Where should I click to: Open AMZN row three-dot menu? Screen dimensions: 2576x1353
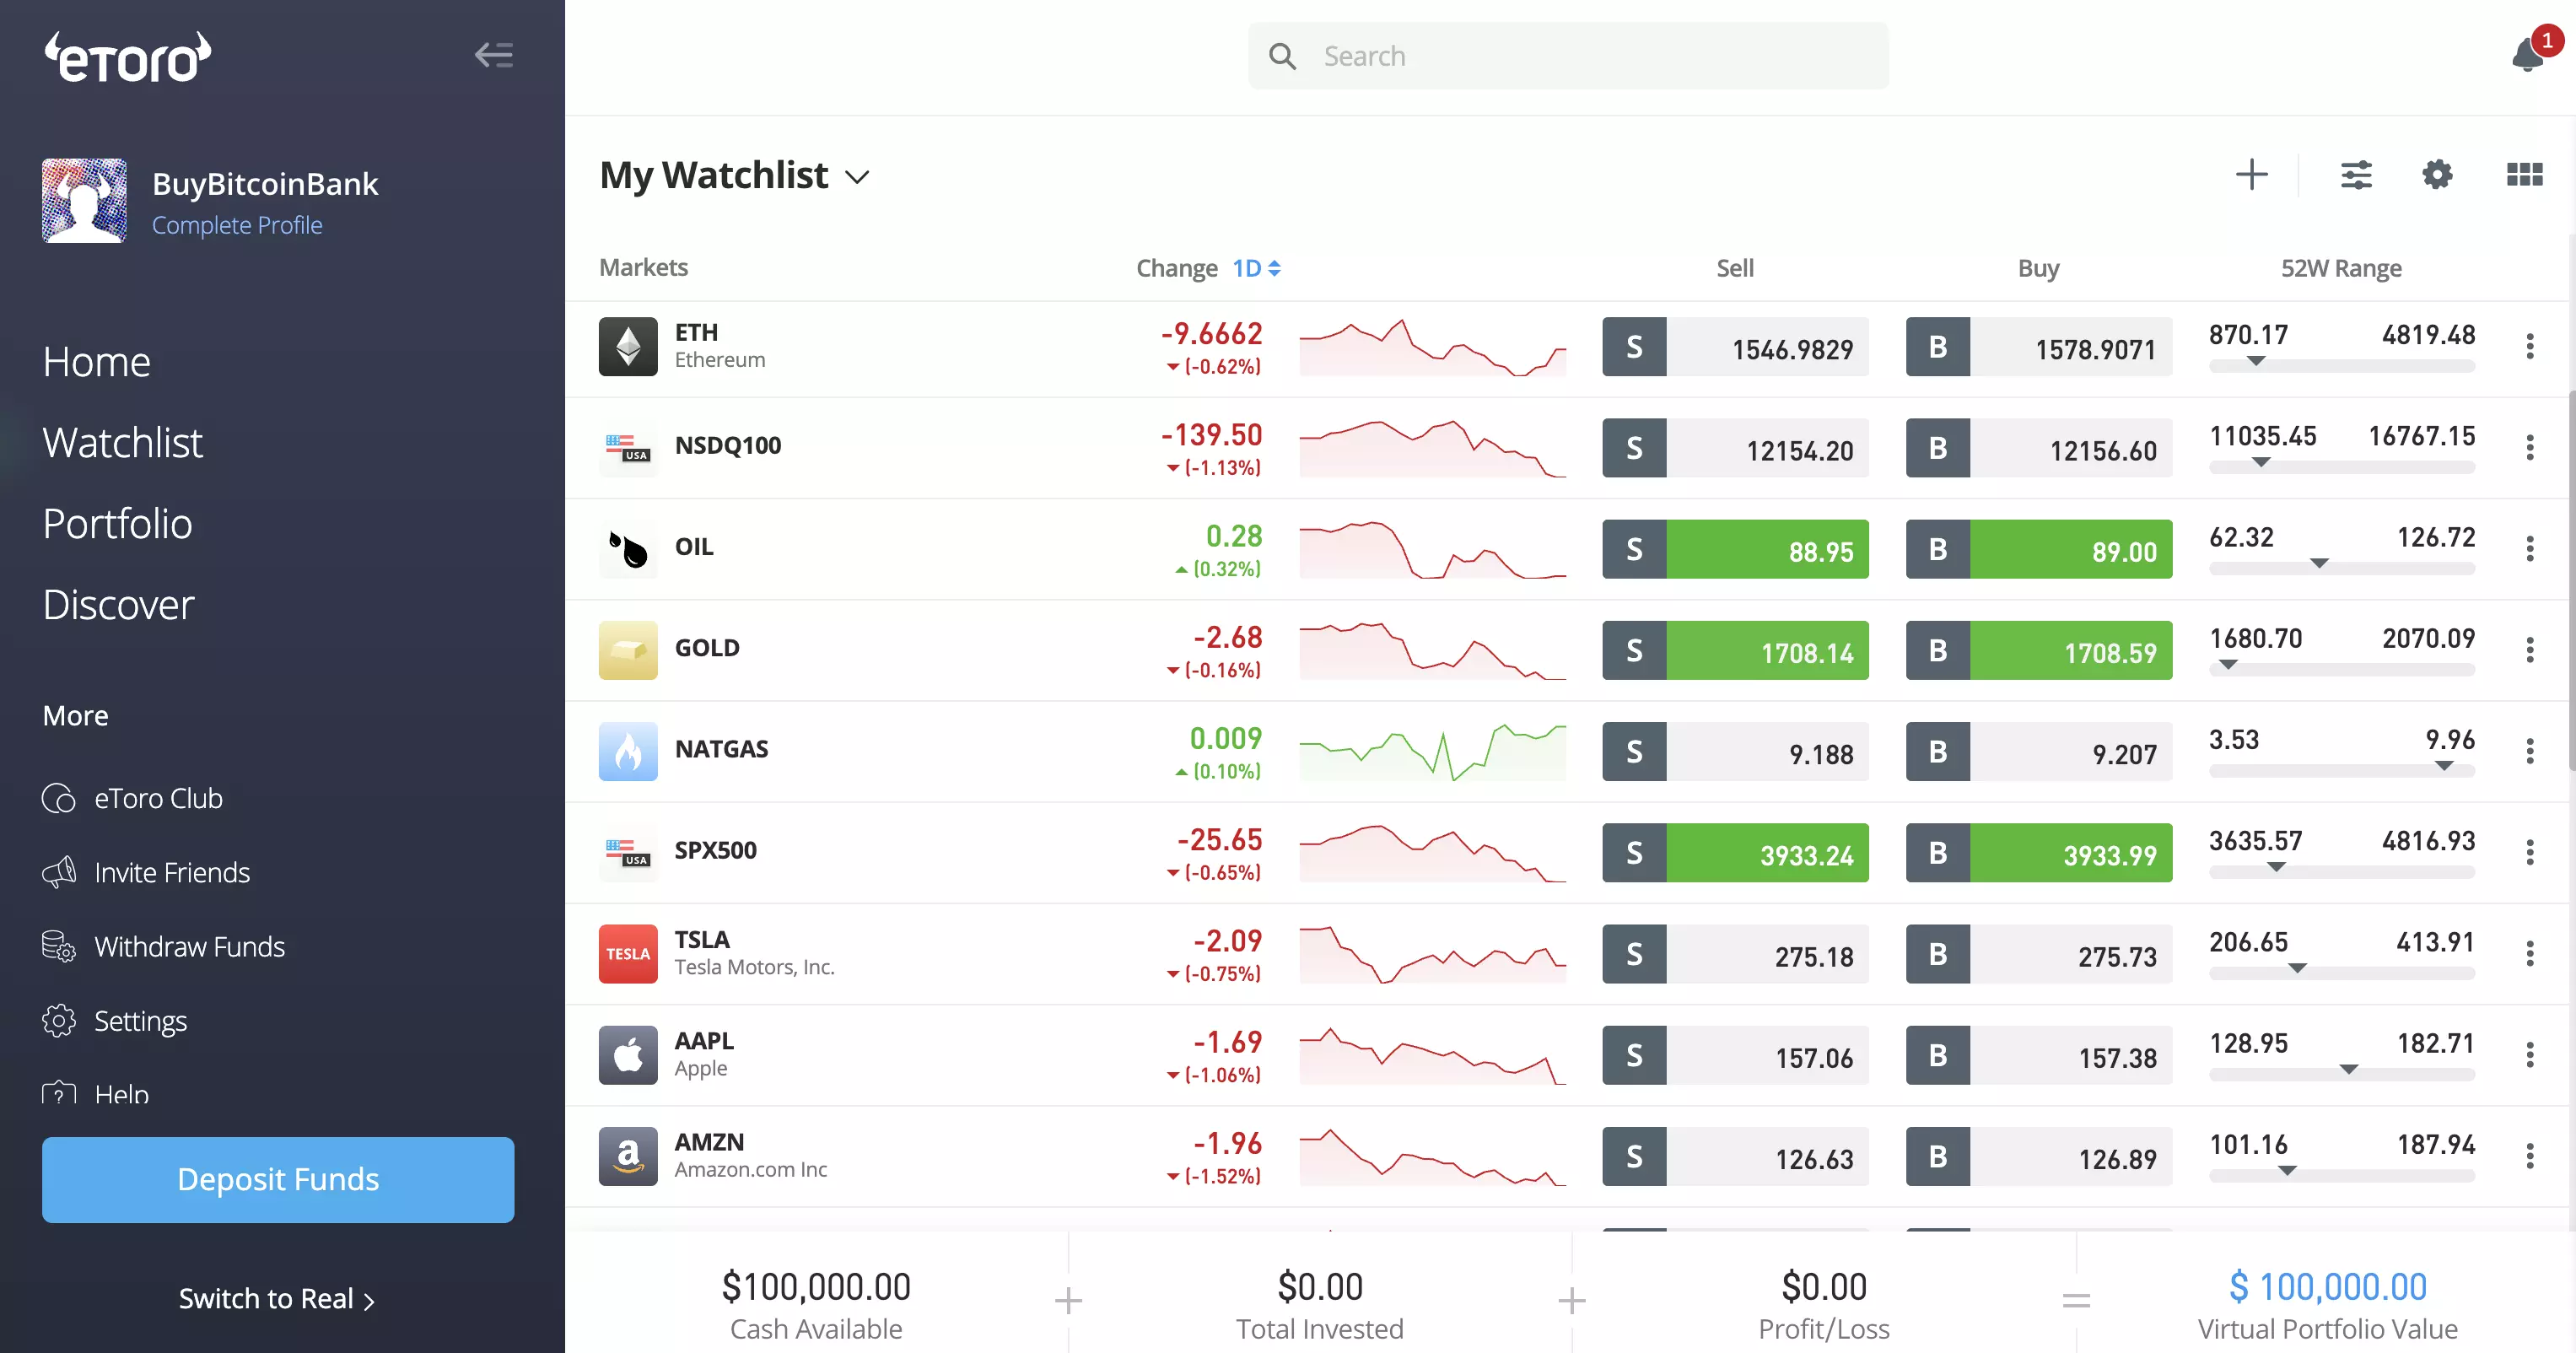coord(2530,1156)
